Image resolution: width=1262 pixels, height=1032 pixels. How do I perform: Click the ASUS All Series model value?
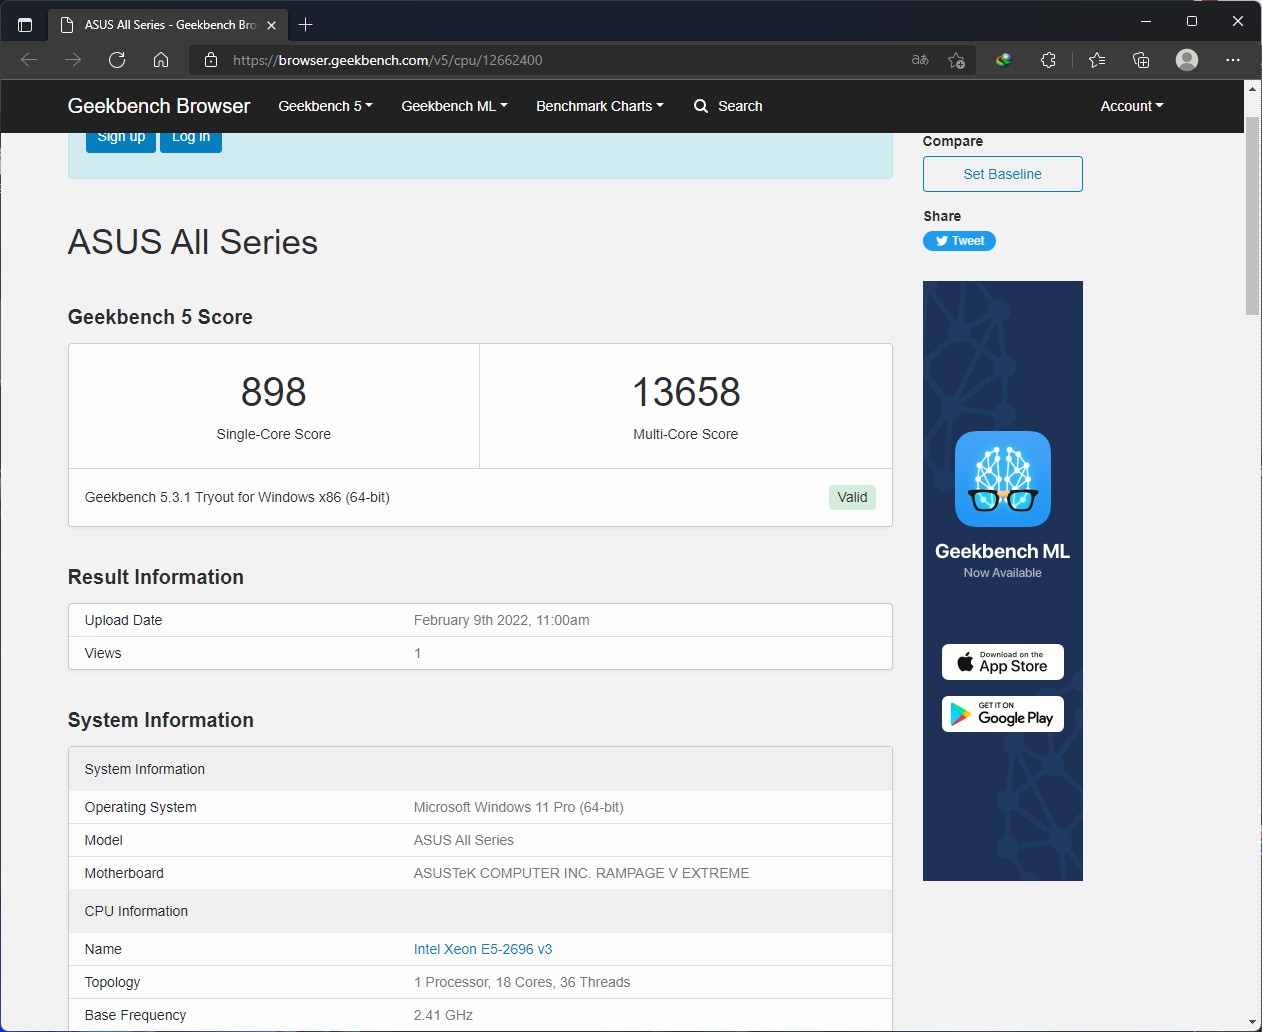[464, 840]
